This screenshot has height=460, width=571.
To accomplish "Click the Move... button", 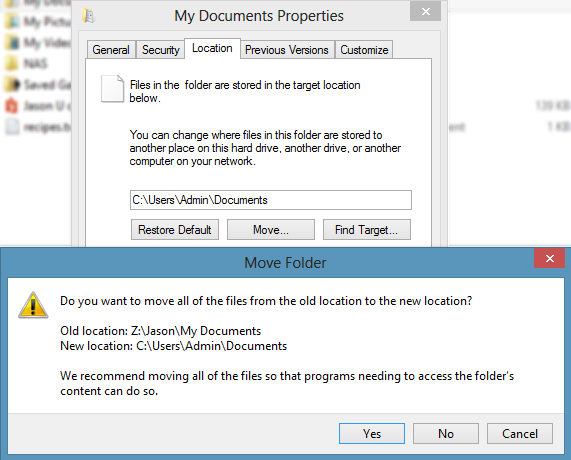I will pyautogui.click(x=271, y=229).
